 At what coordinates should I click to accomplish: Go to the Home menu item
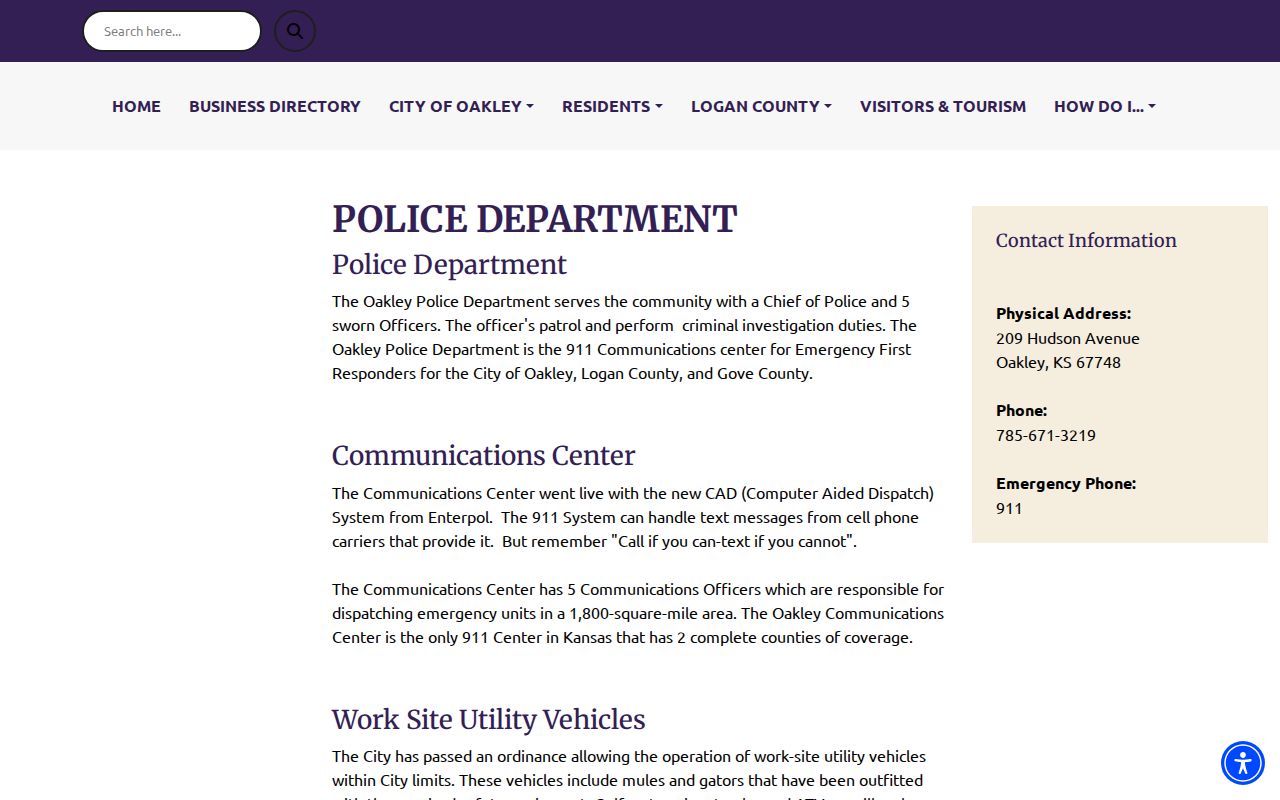(136, 106)
